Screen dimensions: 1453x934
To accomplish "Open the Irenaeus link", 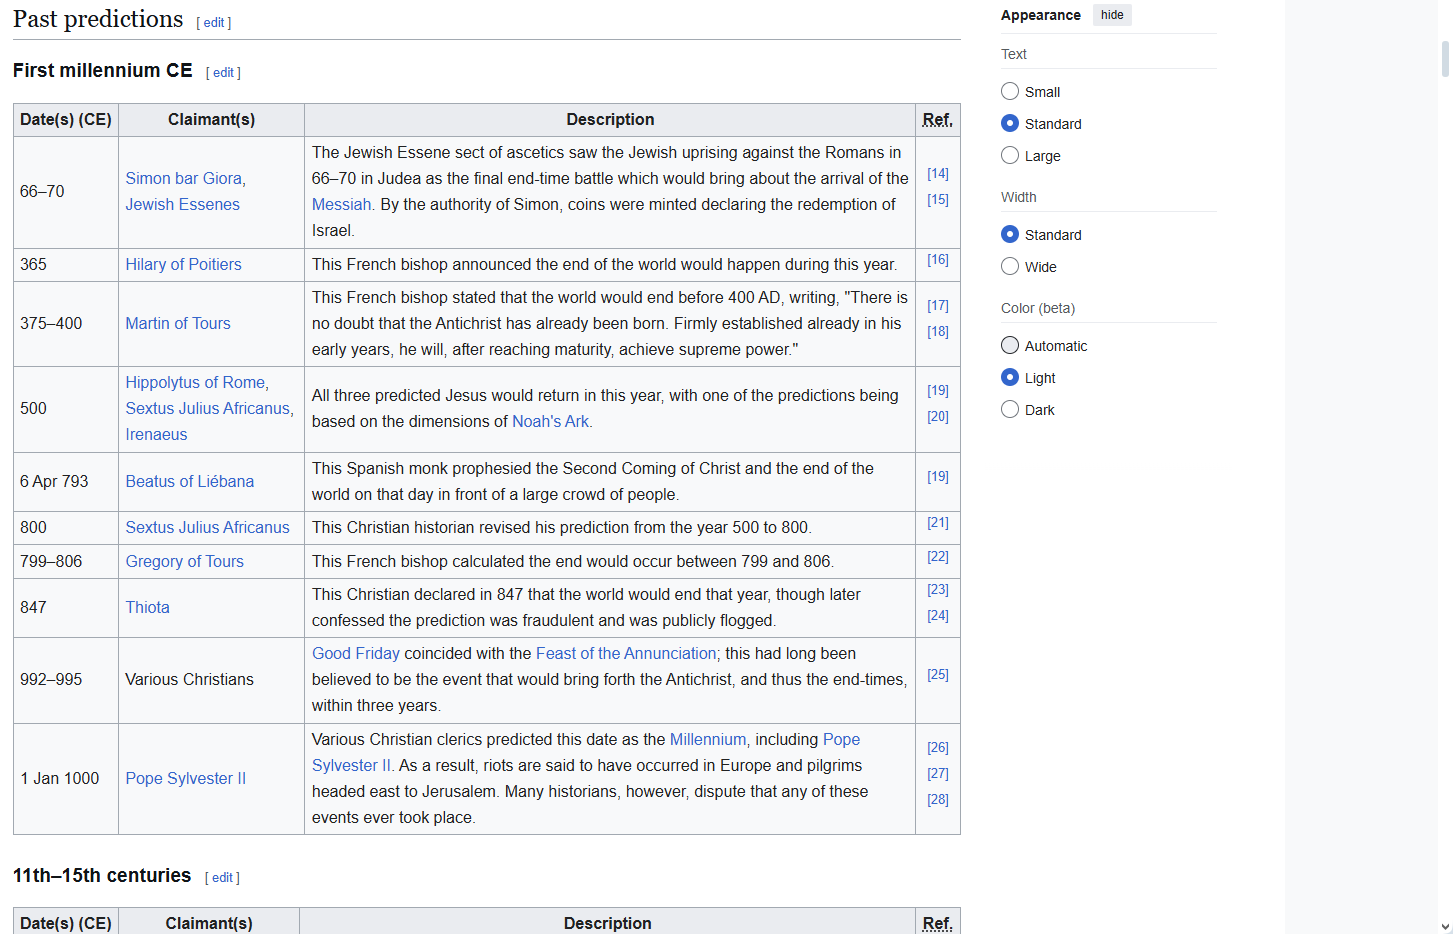I will pyautogui.click(x=157, y=434).
